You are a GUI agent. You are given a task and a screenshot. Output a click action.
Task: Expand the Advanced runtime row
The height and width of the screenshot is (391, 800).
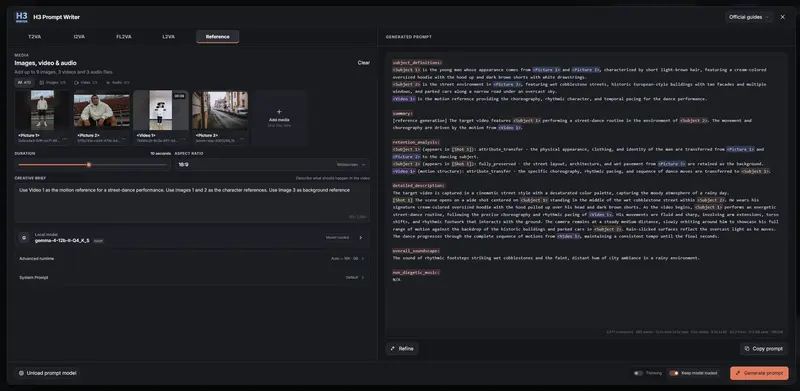pos(192,259)
